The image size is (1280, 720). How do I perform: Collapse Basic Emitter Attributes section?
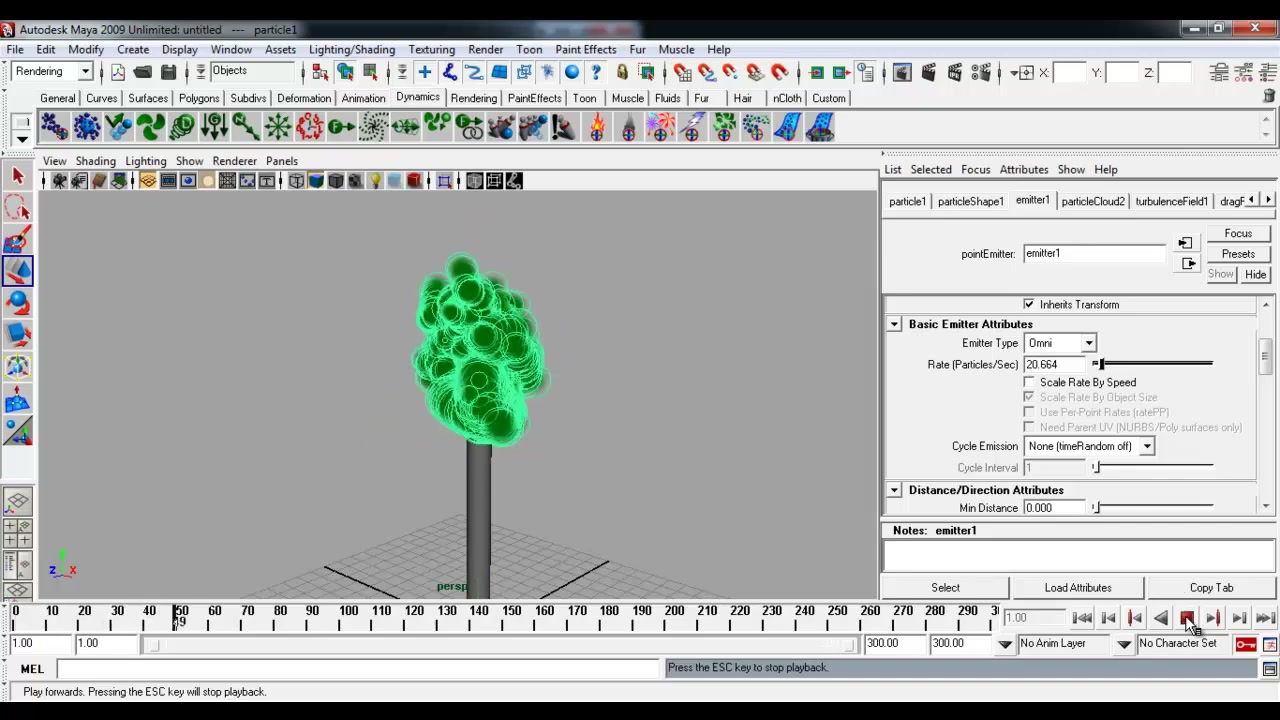[x=894, y=324]
